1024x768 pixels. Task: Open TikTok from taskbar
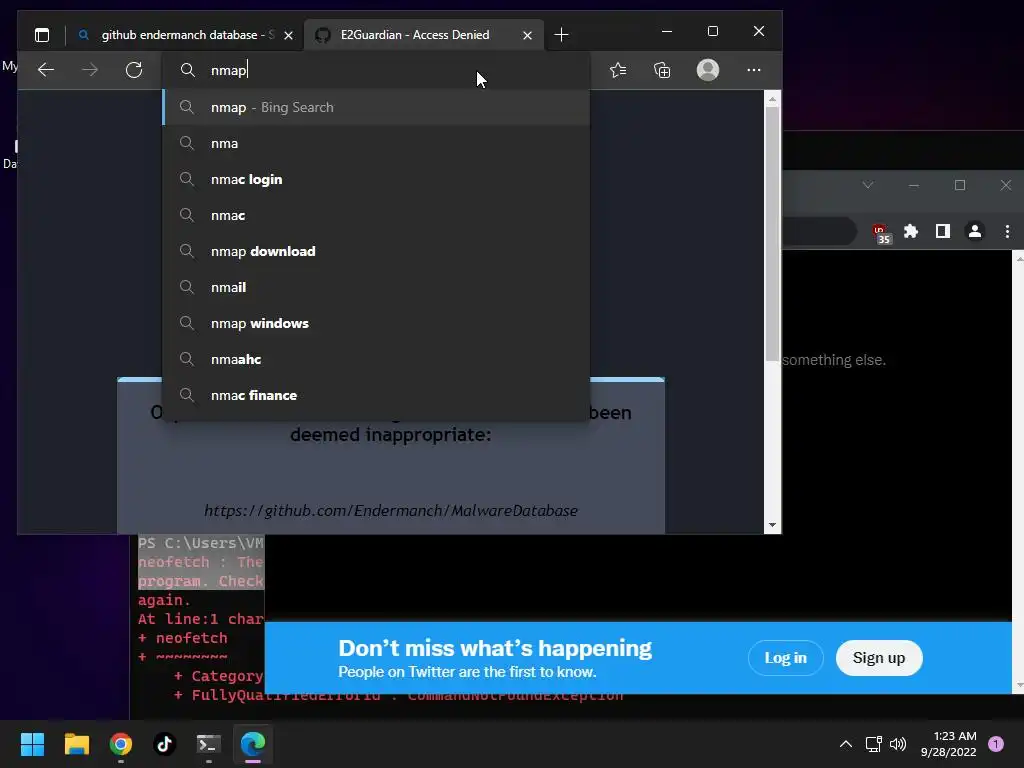[x=165, y=744]
